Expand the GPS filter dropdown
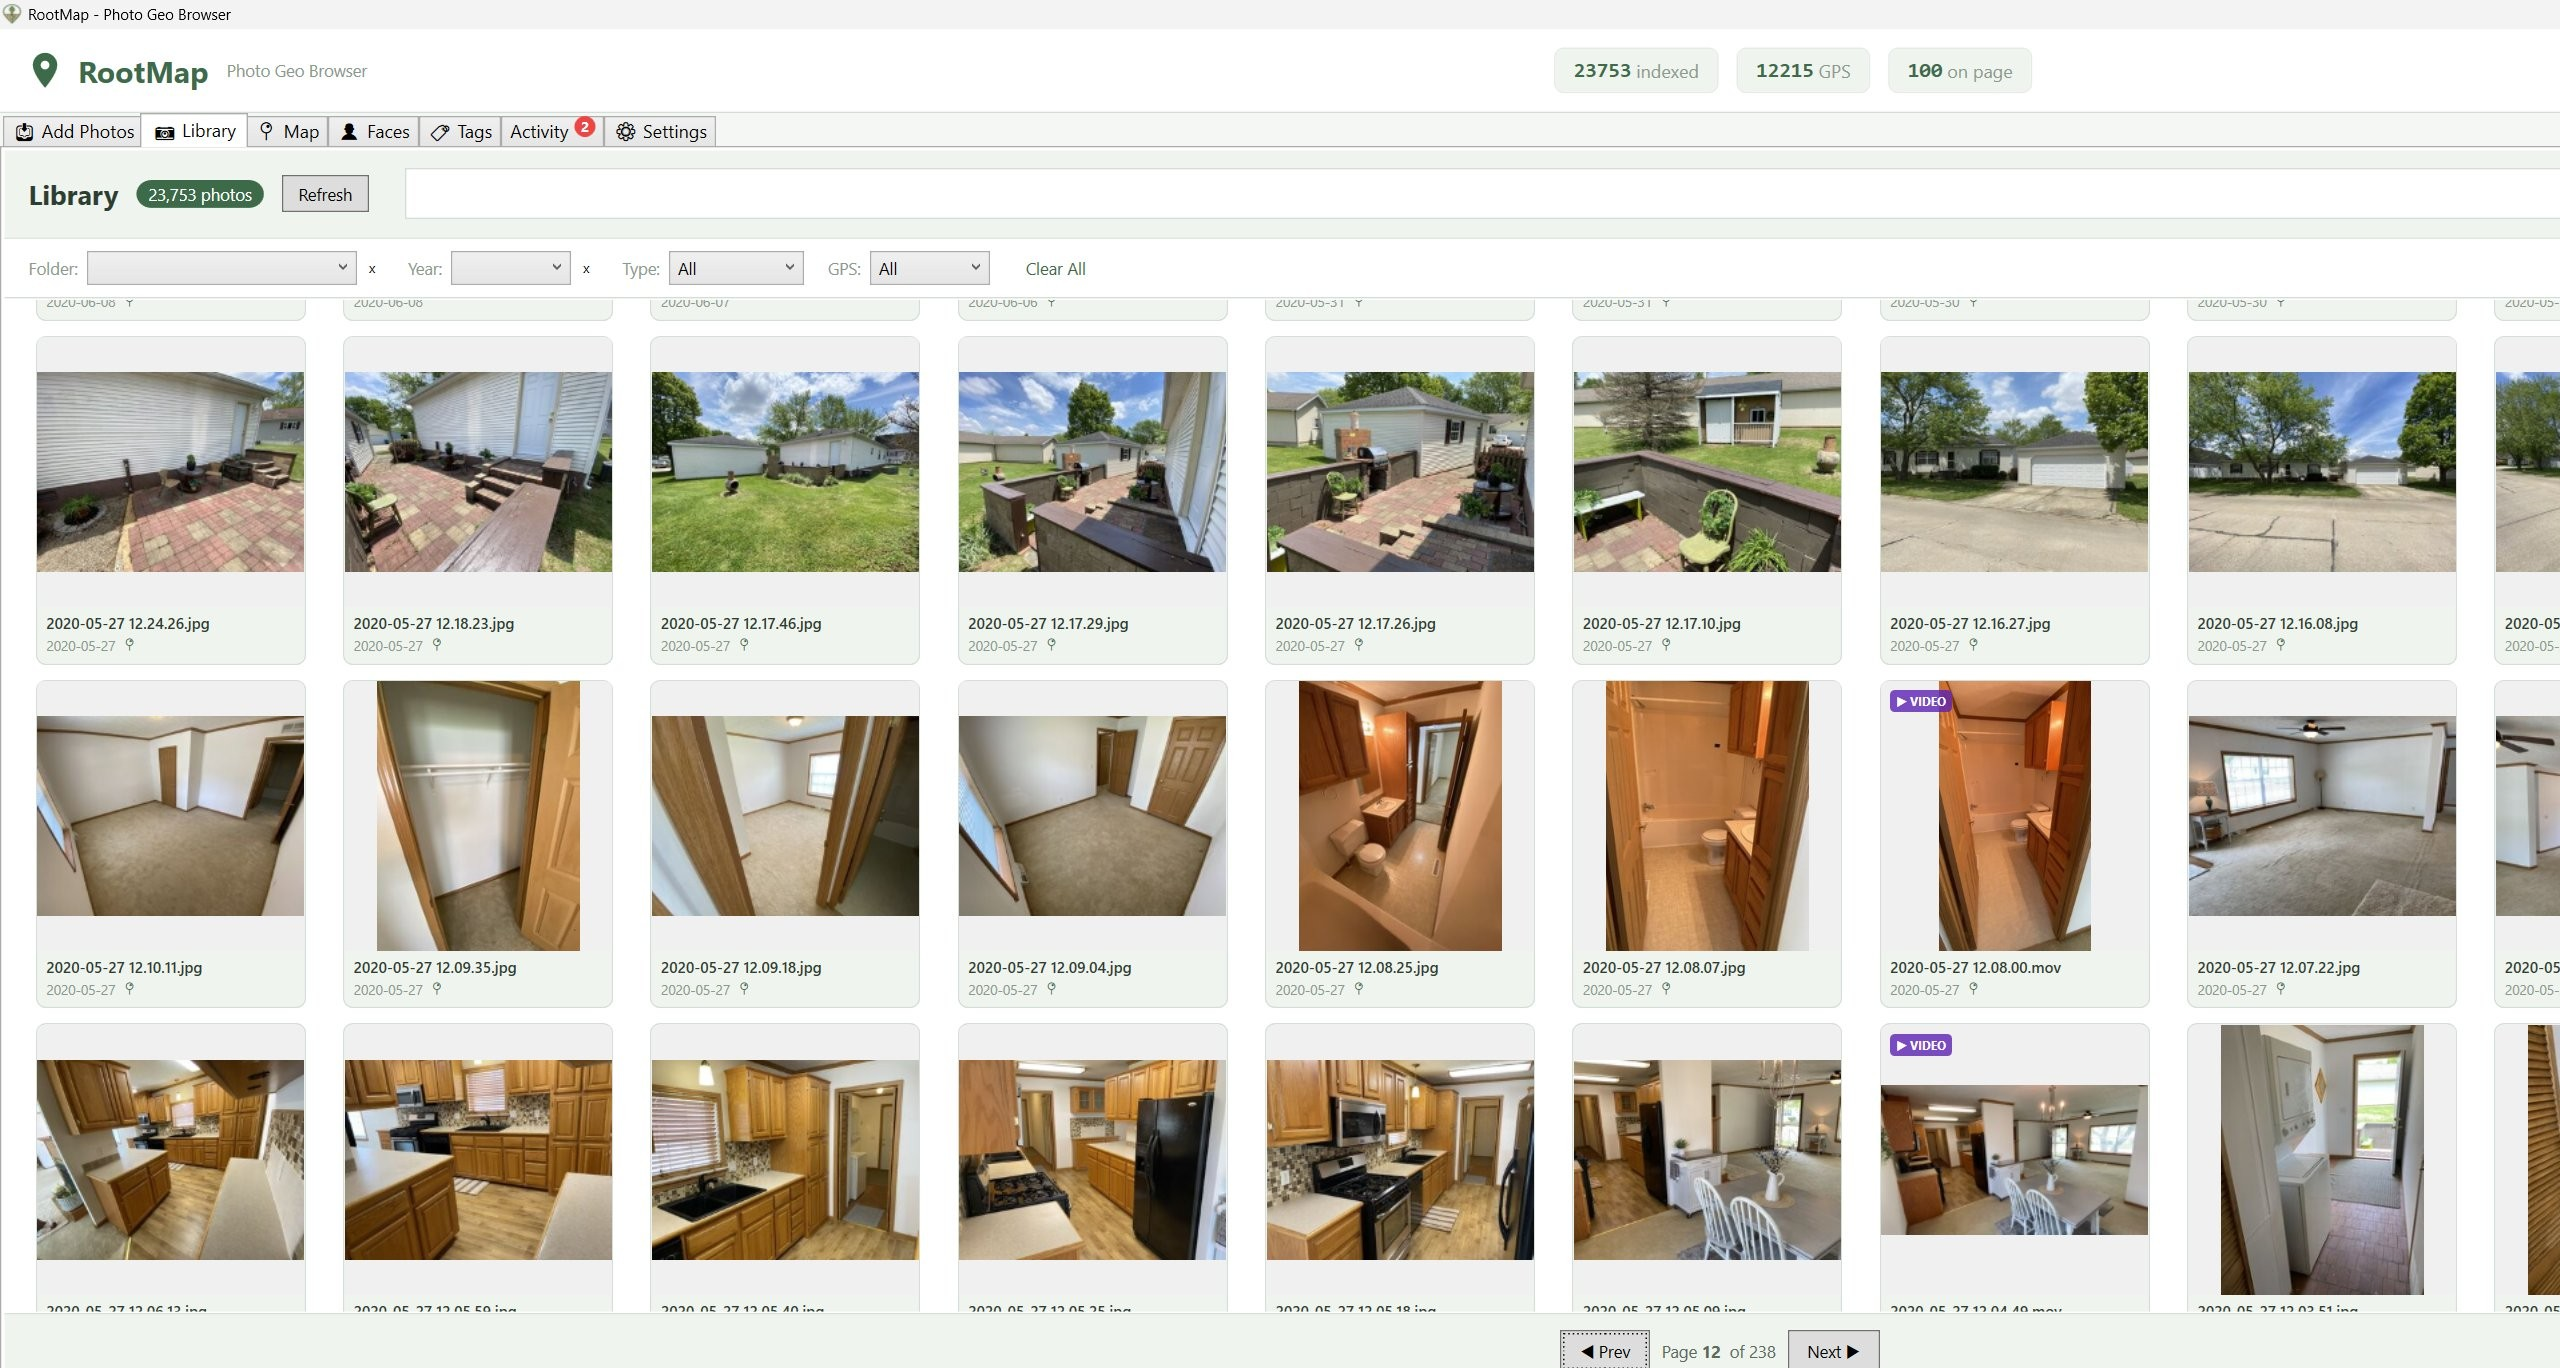The height and width of the screenshot is (1368, 2560). click(x=930, y=268)
